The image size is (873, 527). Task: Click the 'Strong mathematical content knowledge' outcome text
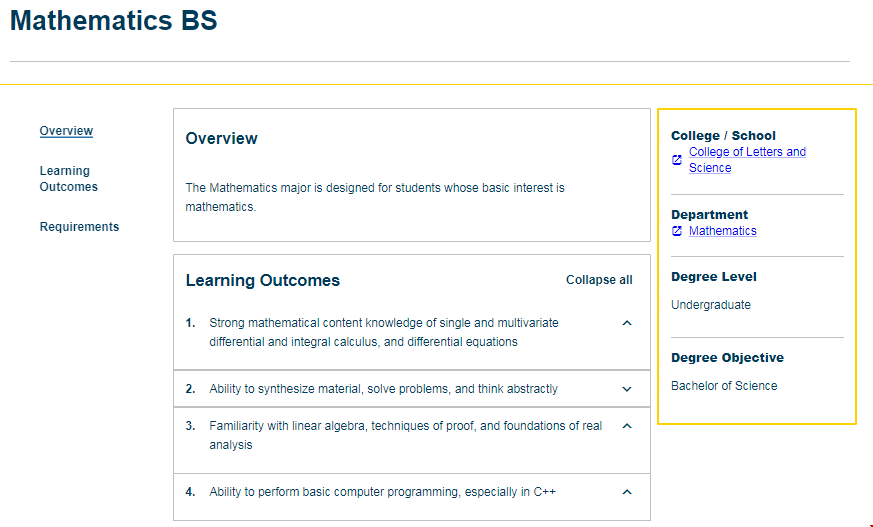[383, 332]
